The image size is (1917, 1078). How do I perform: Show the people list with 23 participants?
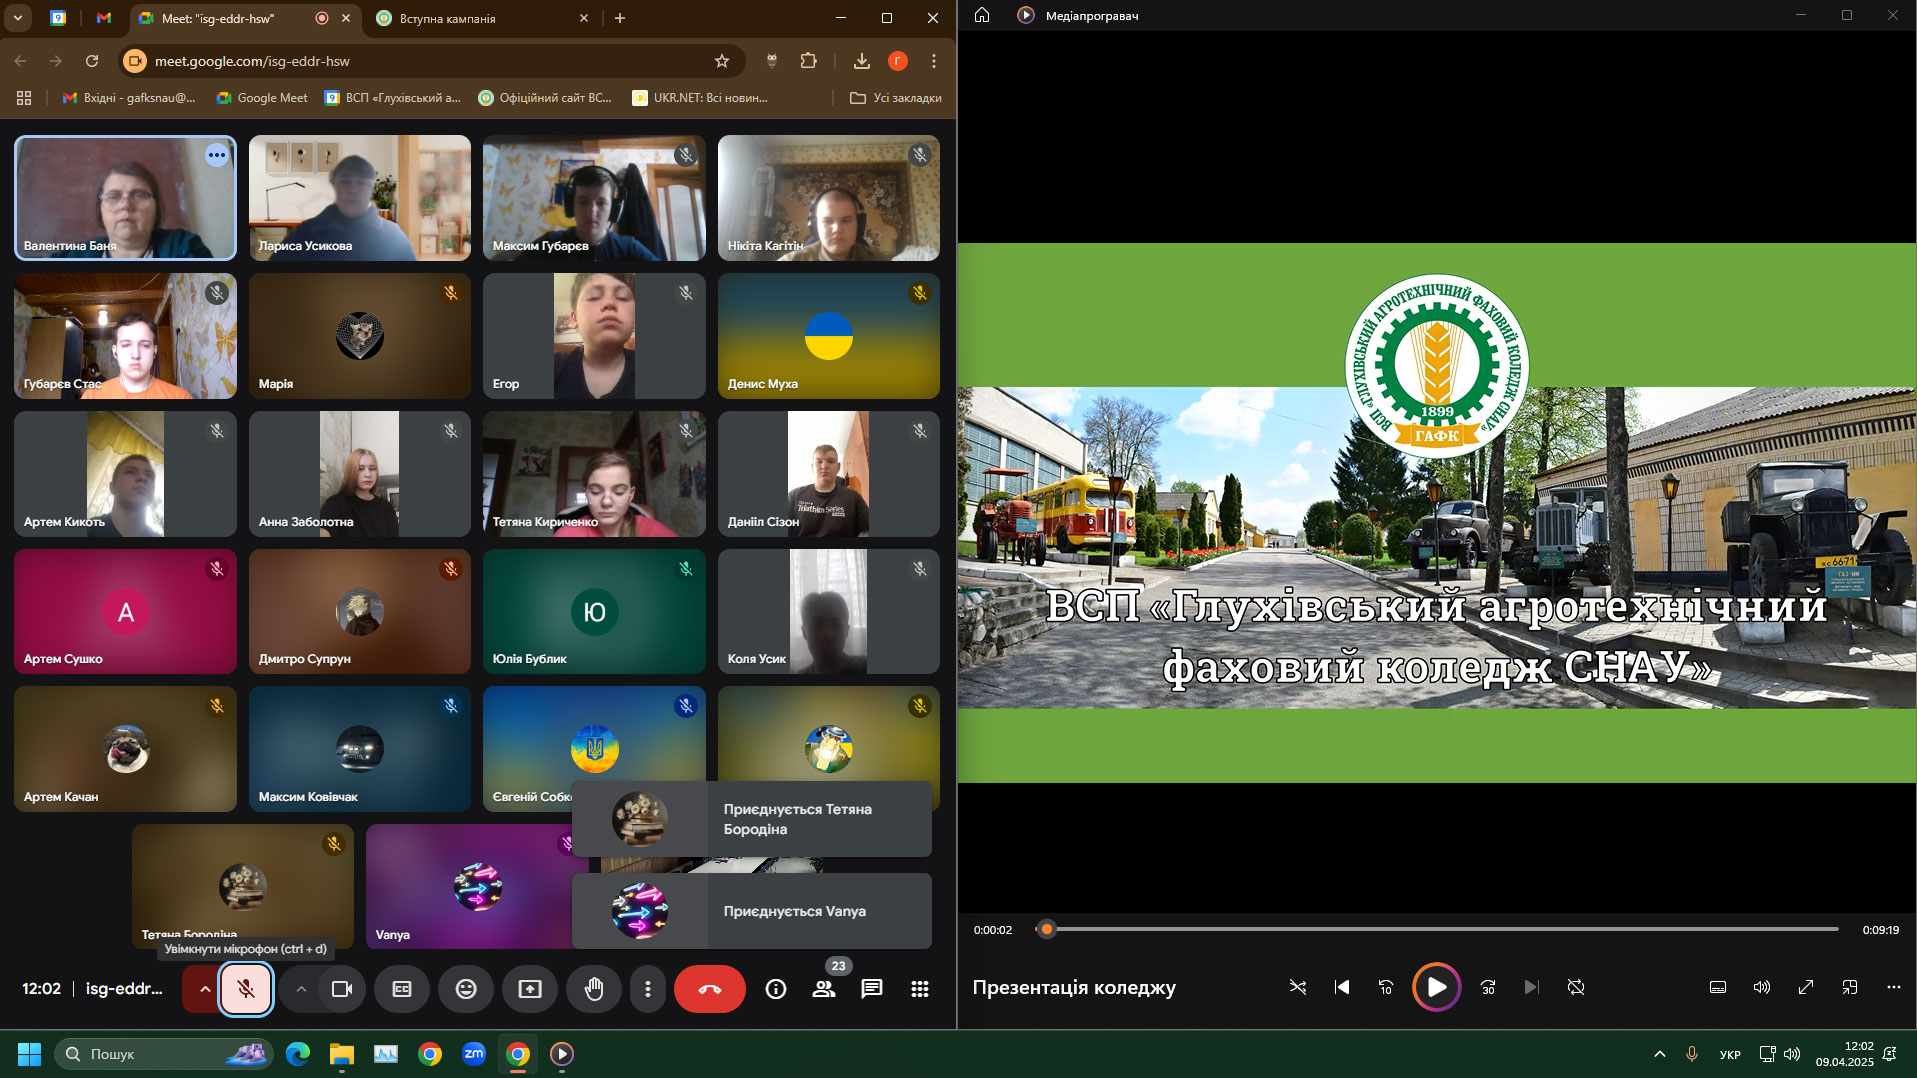[824, 989]
